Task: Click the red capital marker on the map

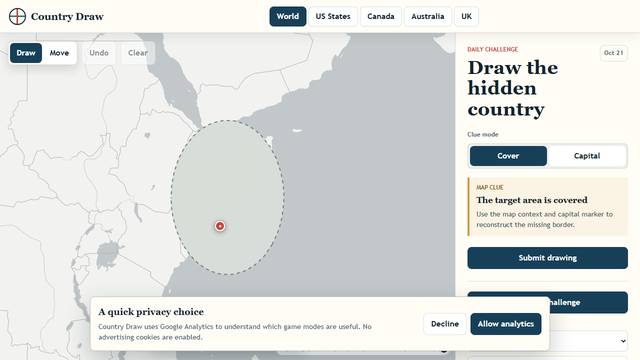Action: 220,226
